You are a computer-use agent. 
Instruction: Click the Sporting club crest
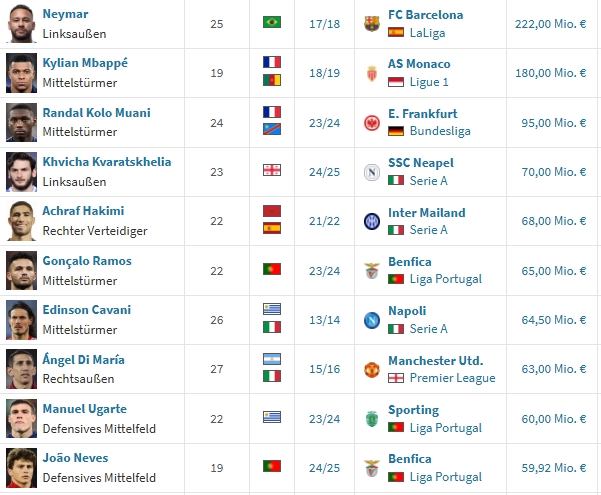372,417
